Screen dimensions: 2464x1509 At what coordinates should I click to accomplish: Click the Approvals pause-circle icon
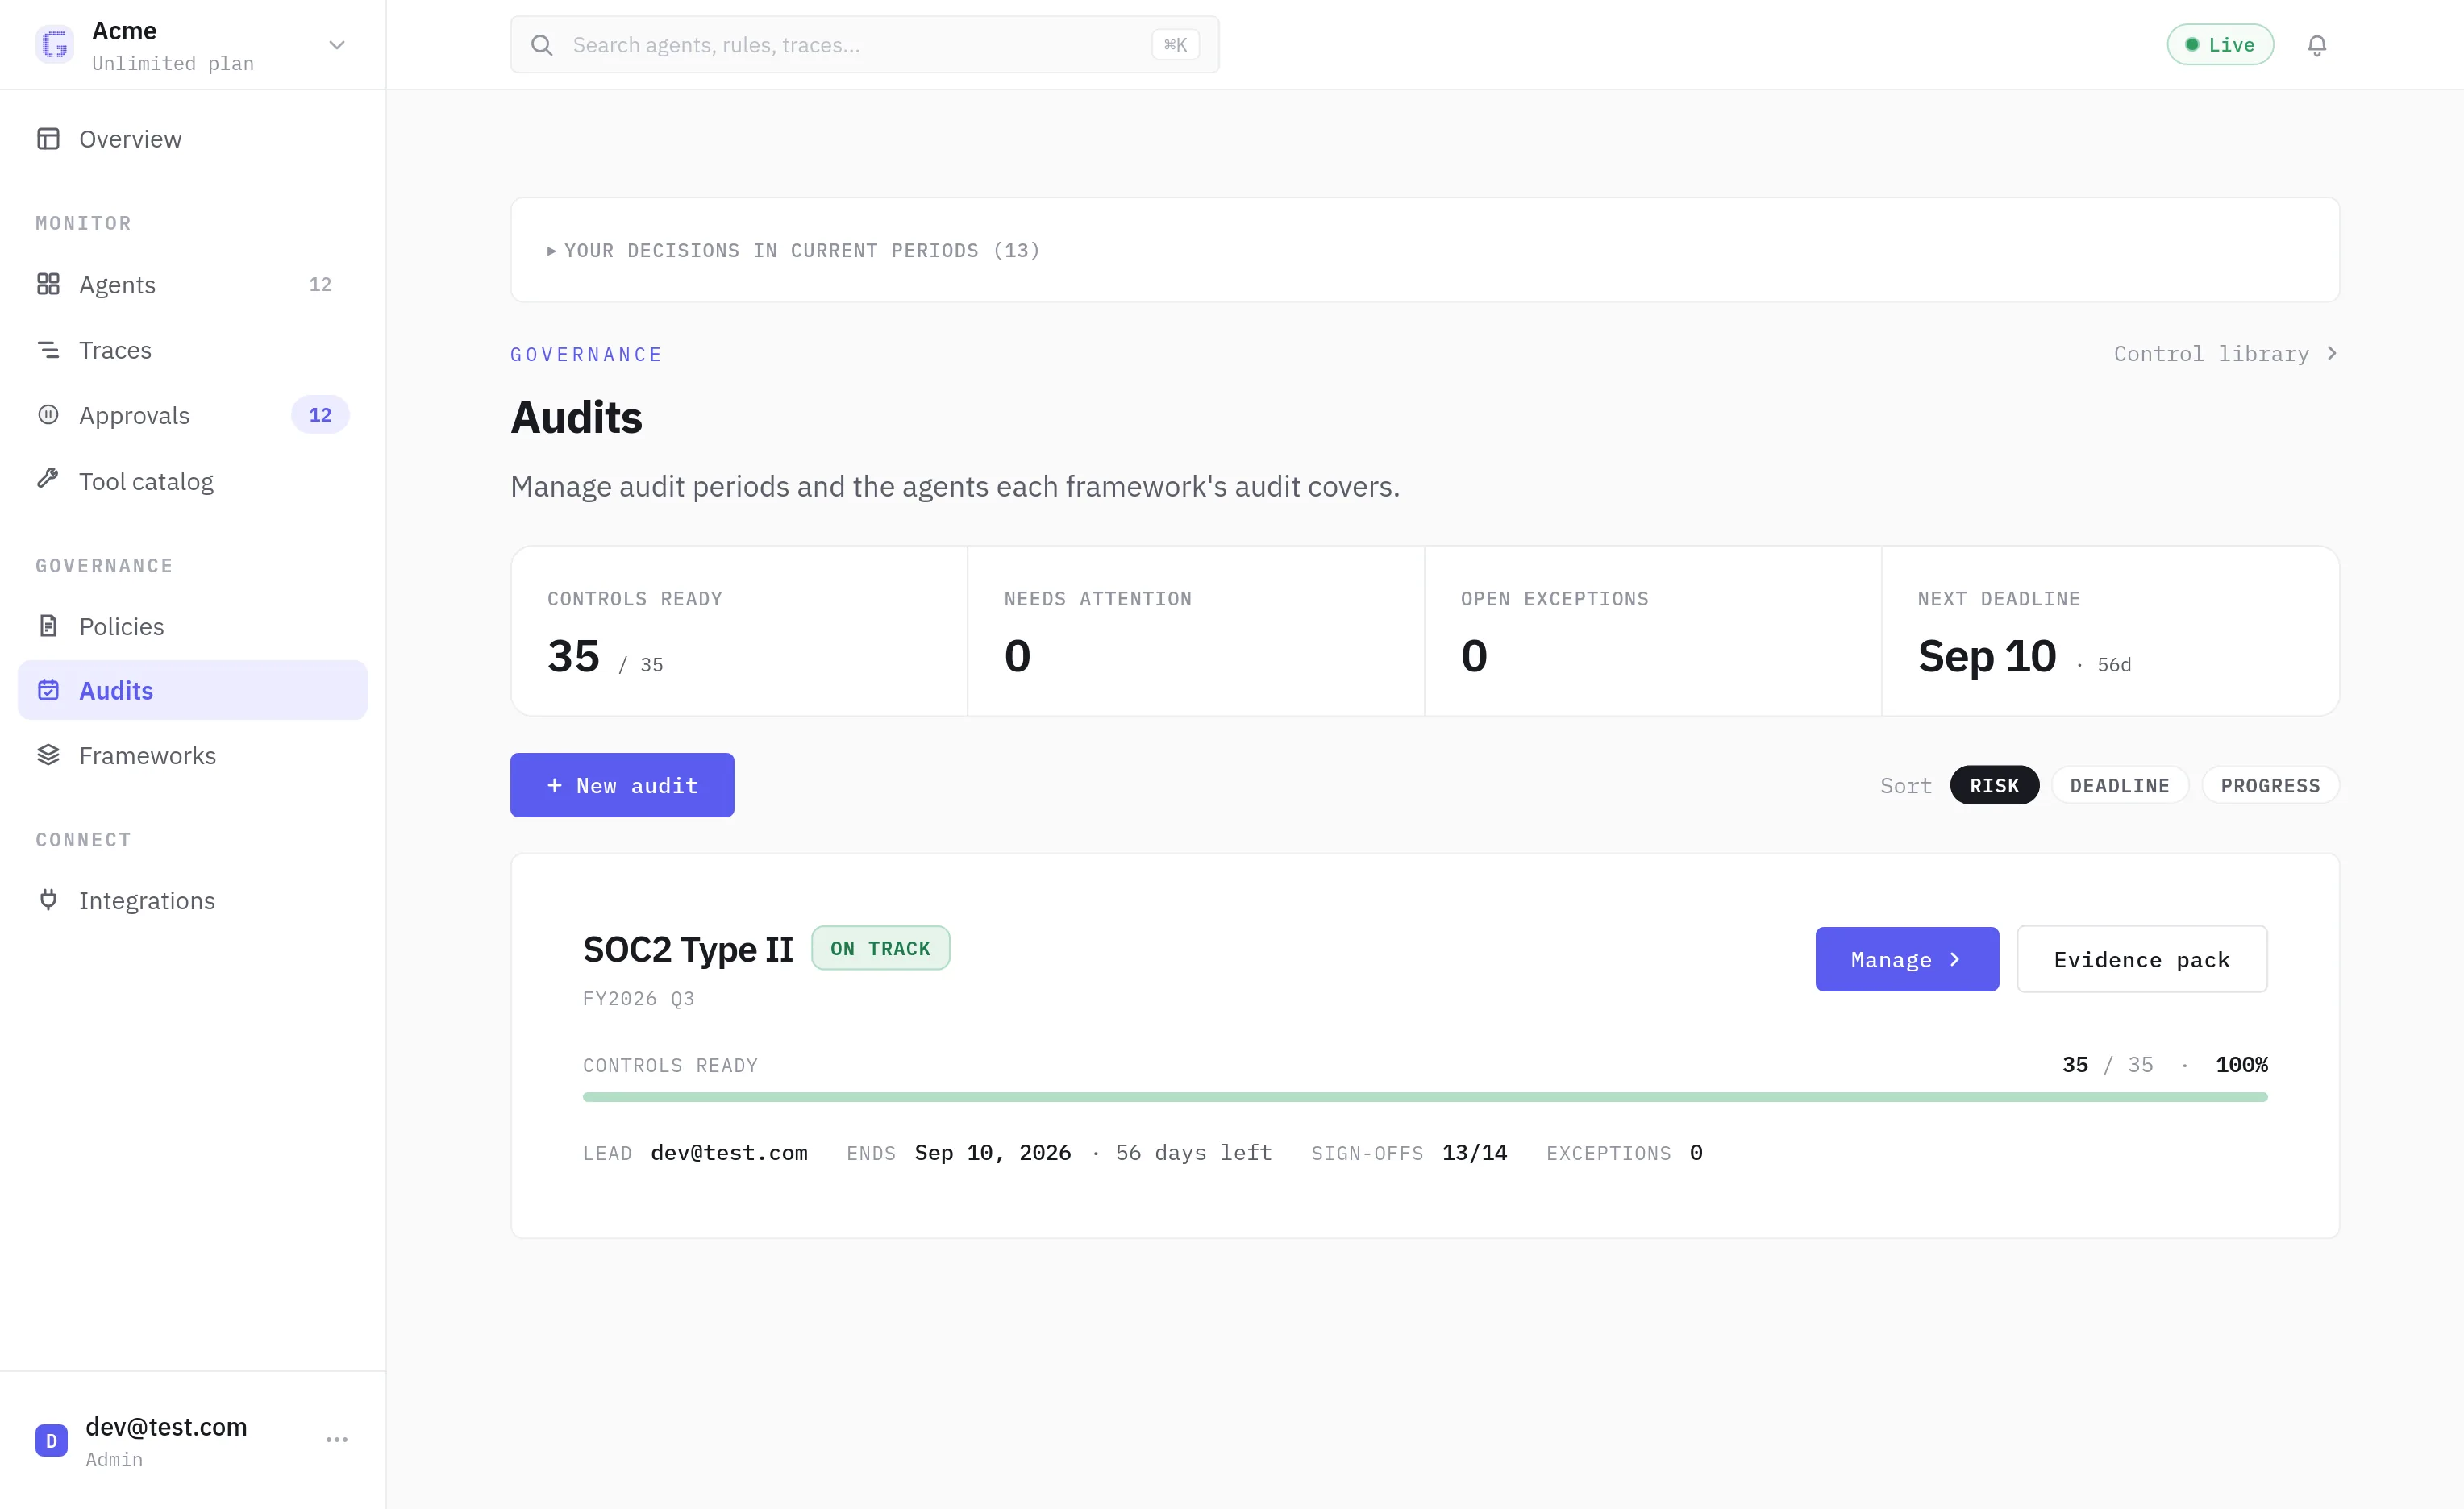click(x=48, y=415)
